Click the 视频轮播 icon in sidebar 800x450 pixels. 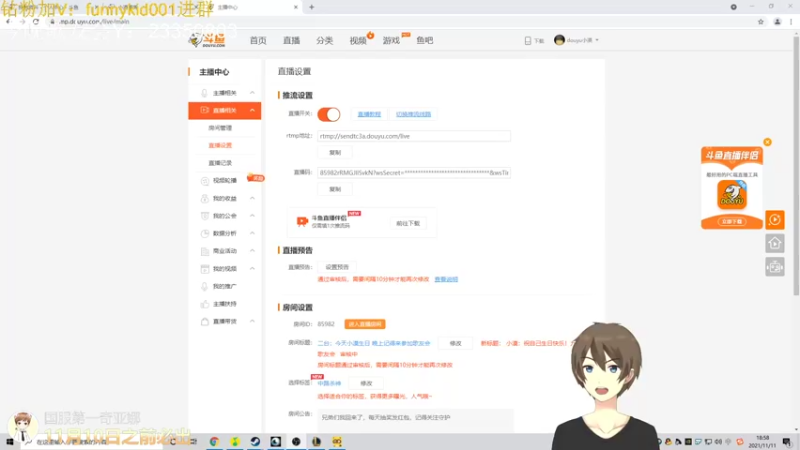click(x=205, y=181)
